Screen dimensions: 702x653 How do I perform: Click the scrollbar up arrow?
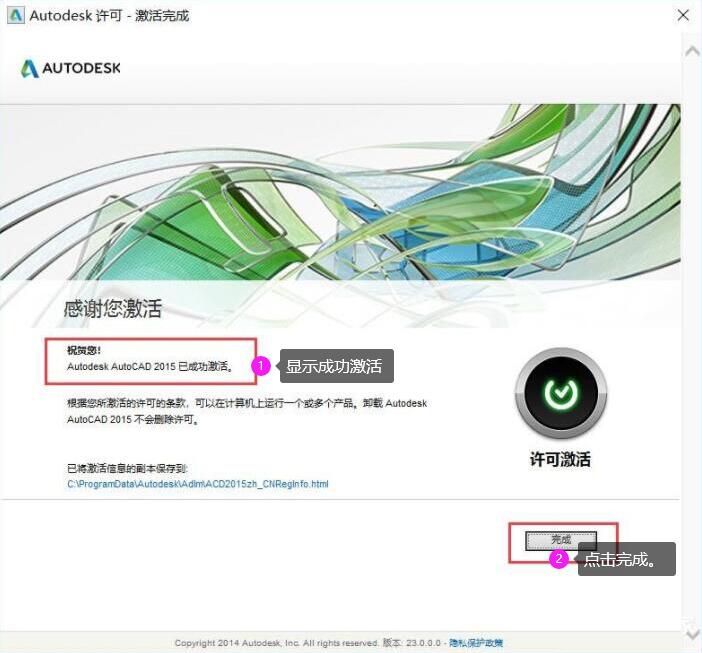click(692, 51)
